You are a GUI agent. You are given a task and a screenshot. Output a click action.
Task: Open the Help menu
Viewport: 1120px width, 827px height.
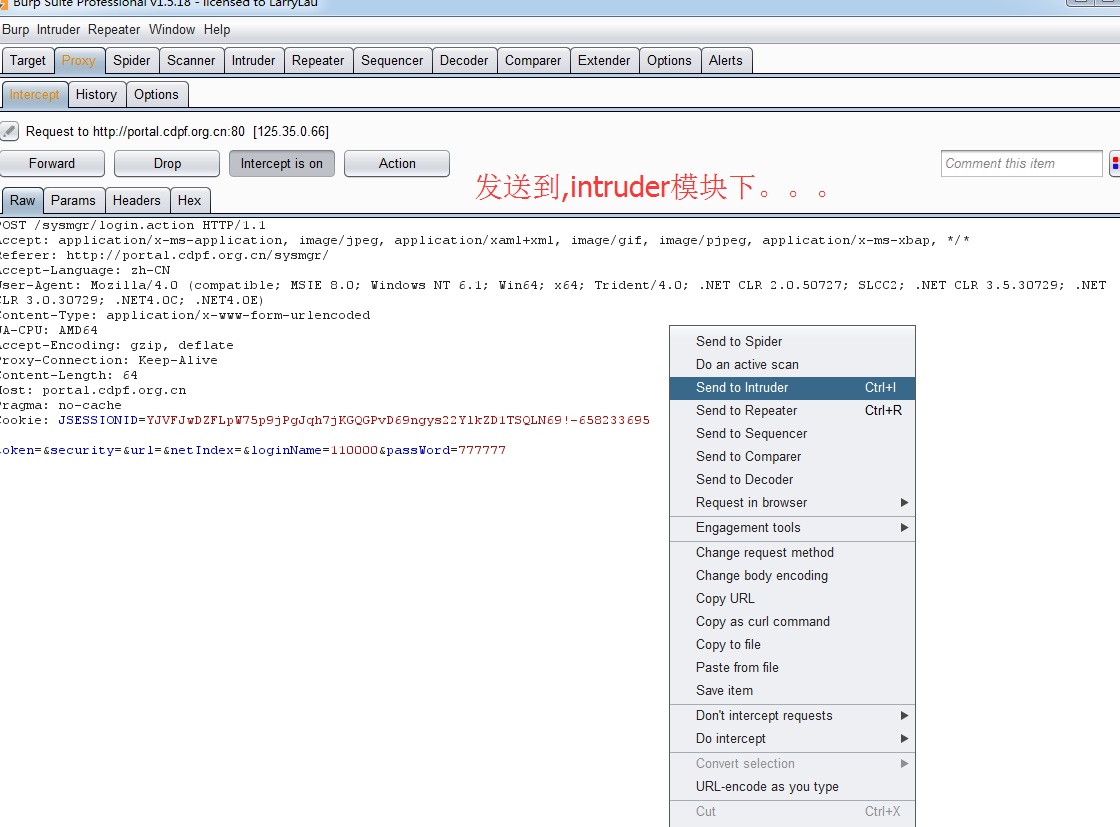pos(216,29)
